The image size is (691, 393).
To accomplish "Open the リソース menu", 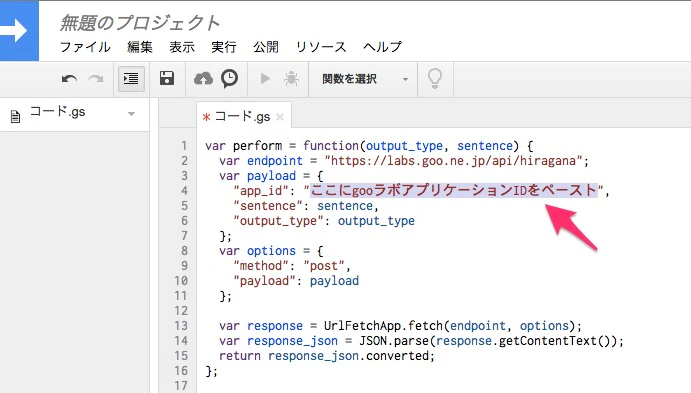I will click(321, 47).
